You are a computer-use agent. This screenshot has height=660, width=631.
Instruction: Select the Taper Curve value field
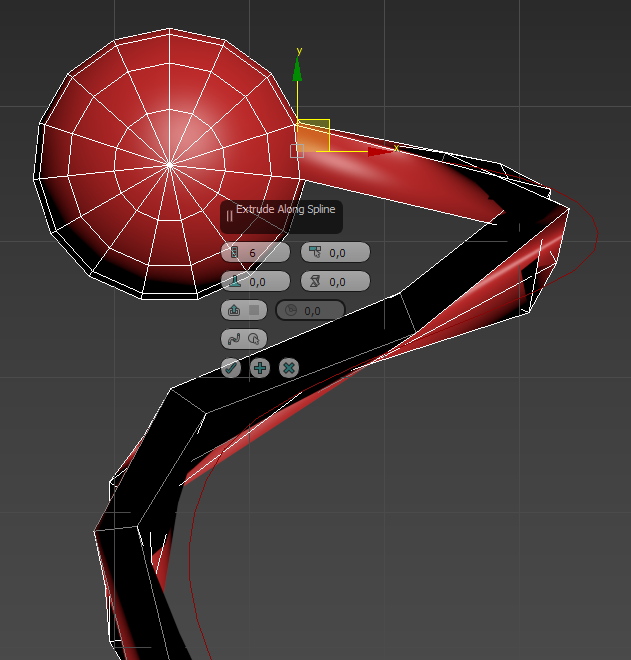(256, 281)
